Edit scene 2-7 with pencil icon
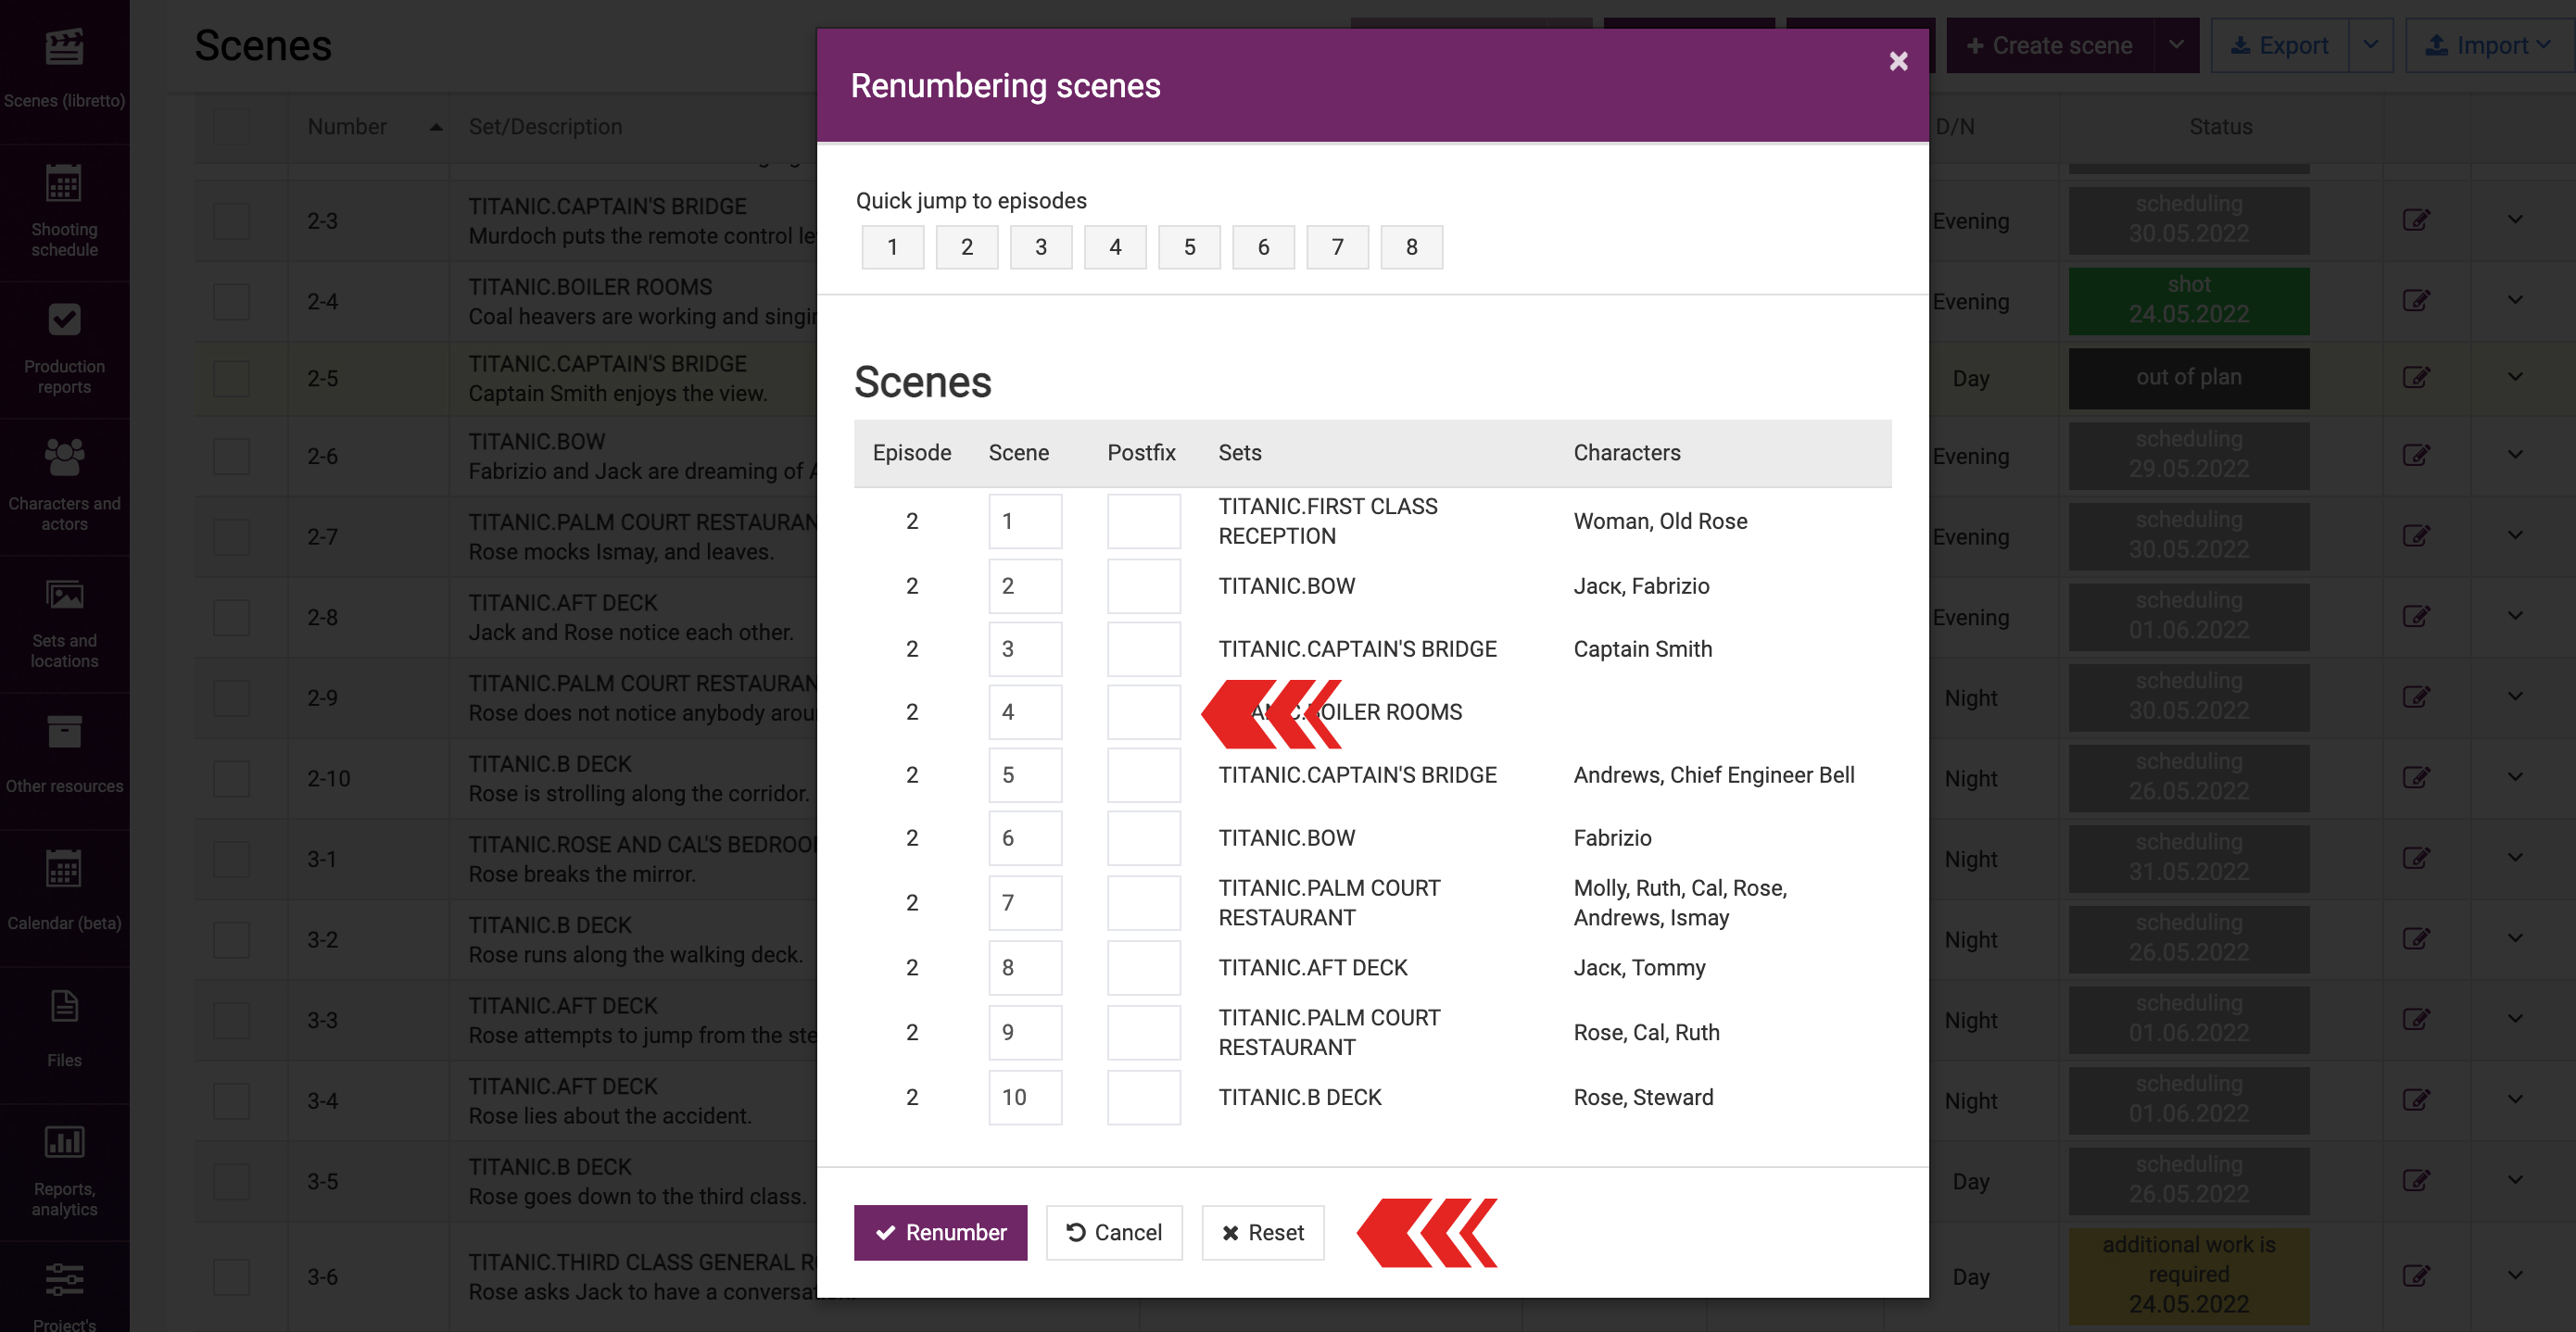The width and height of the screenshot is (2576, 1332). click(2416, 537)
